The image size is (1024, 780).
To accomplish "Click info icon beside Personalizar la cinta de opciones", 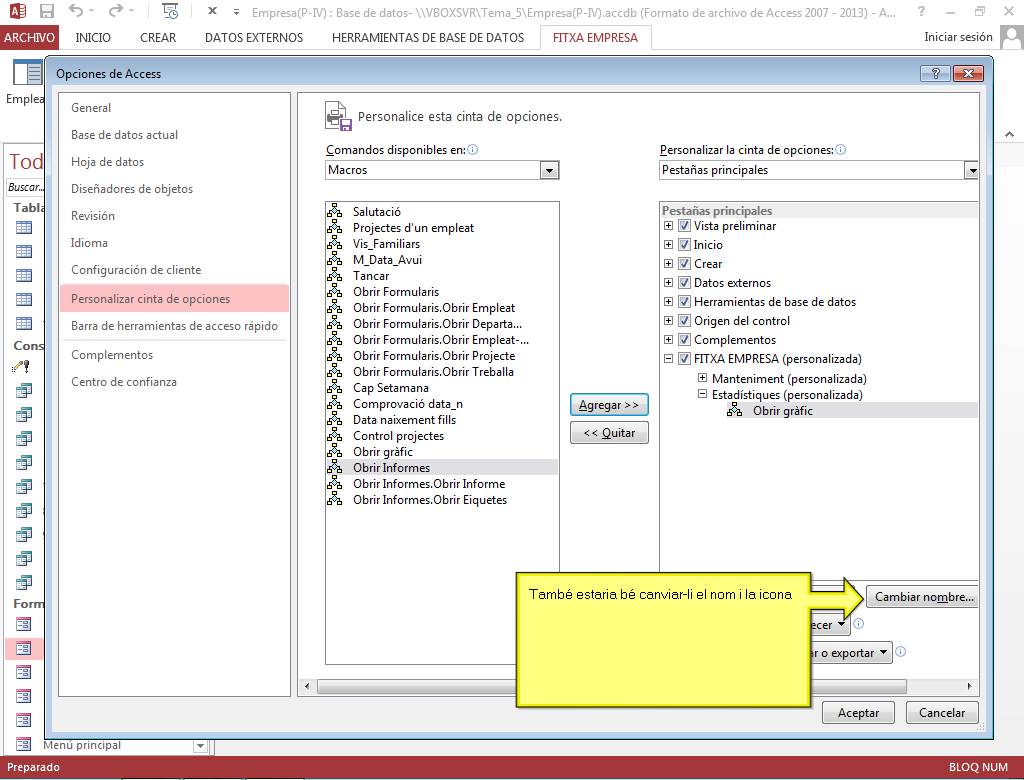I will (x=840, y=150).
